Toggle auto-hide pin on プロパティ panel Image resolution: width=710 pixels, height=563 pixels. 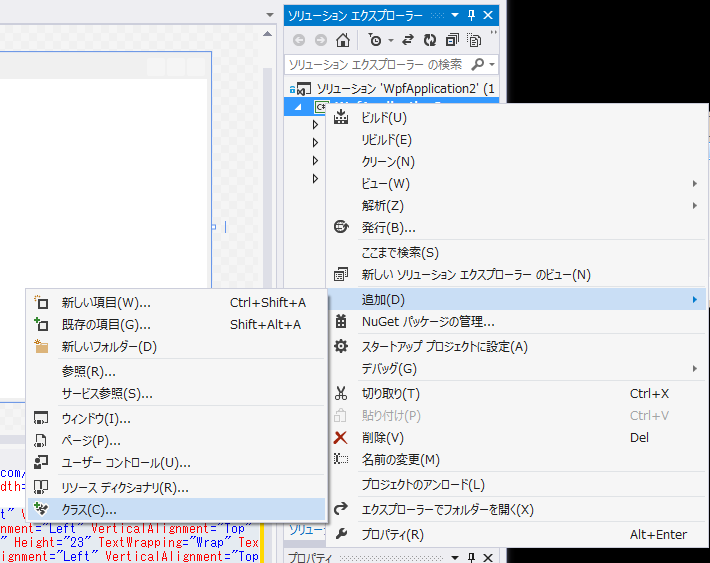click(471, 557)
